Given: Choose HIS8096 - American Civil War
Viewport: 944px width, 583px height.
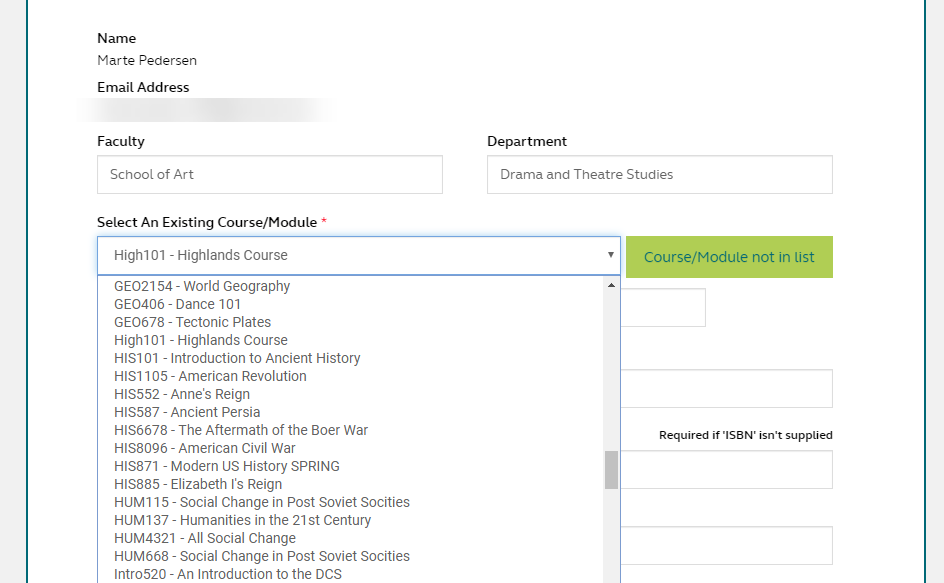Looking at the screenshot, I should coord(205,448).
